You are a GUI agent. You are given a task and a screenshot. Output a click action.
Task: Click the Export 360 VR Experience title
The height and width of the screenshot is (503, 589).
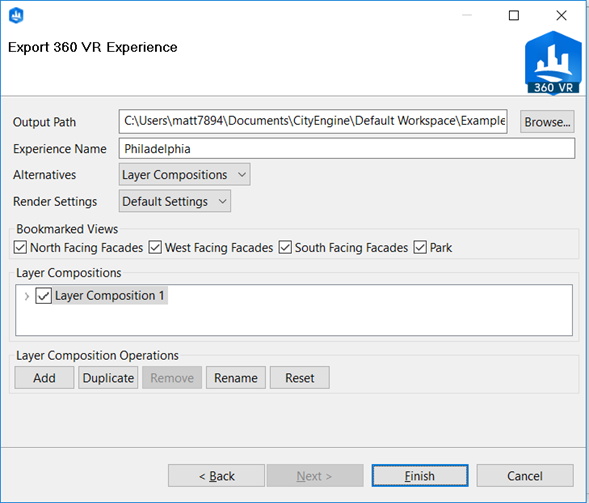pos(92,47)
